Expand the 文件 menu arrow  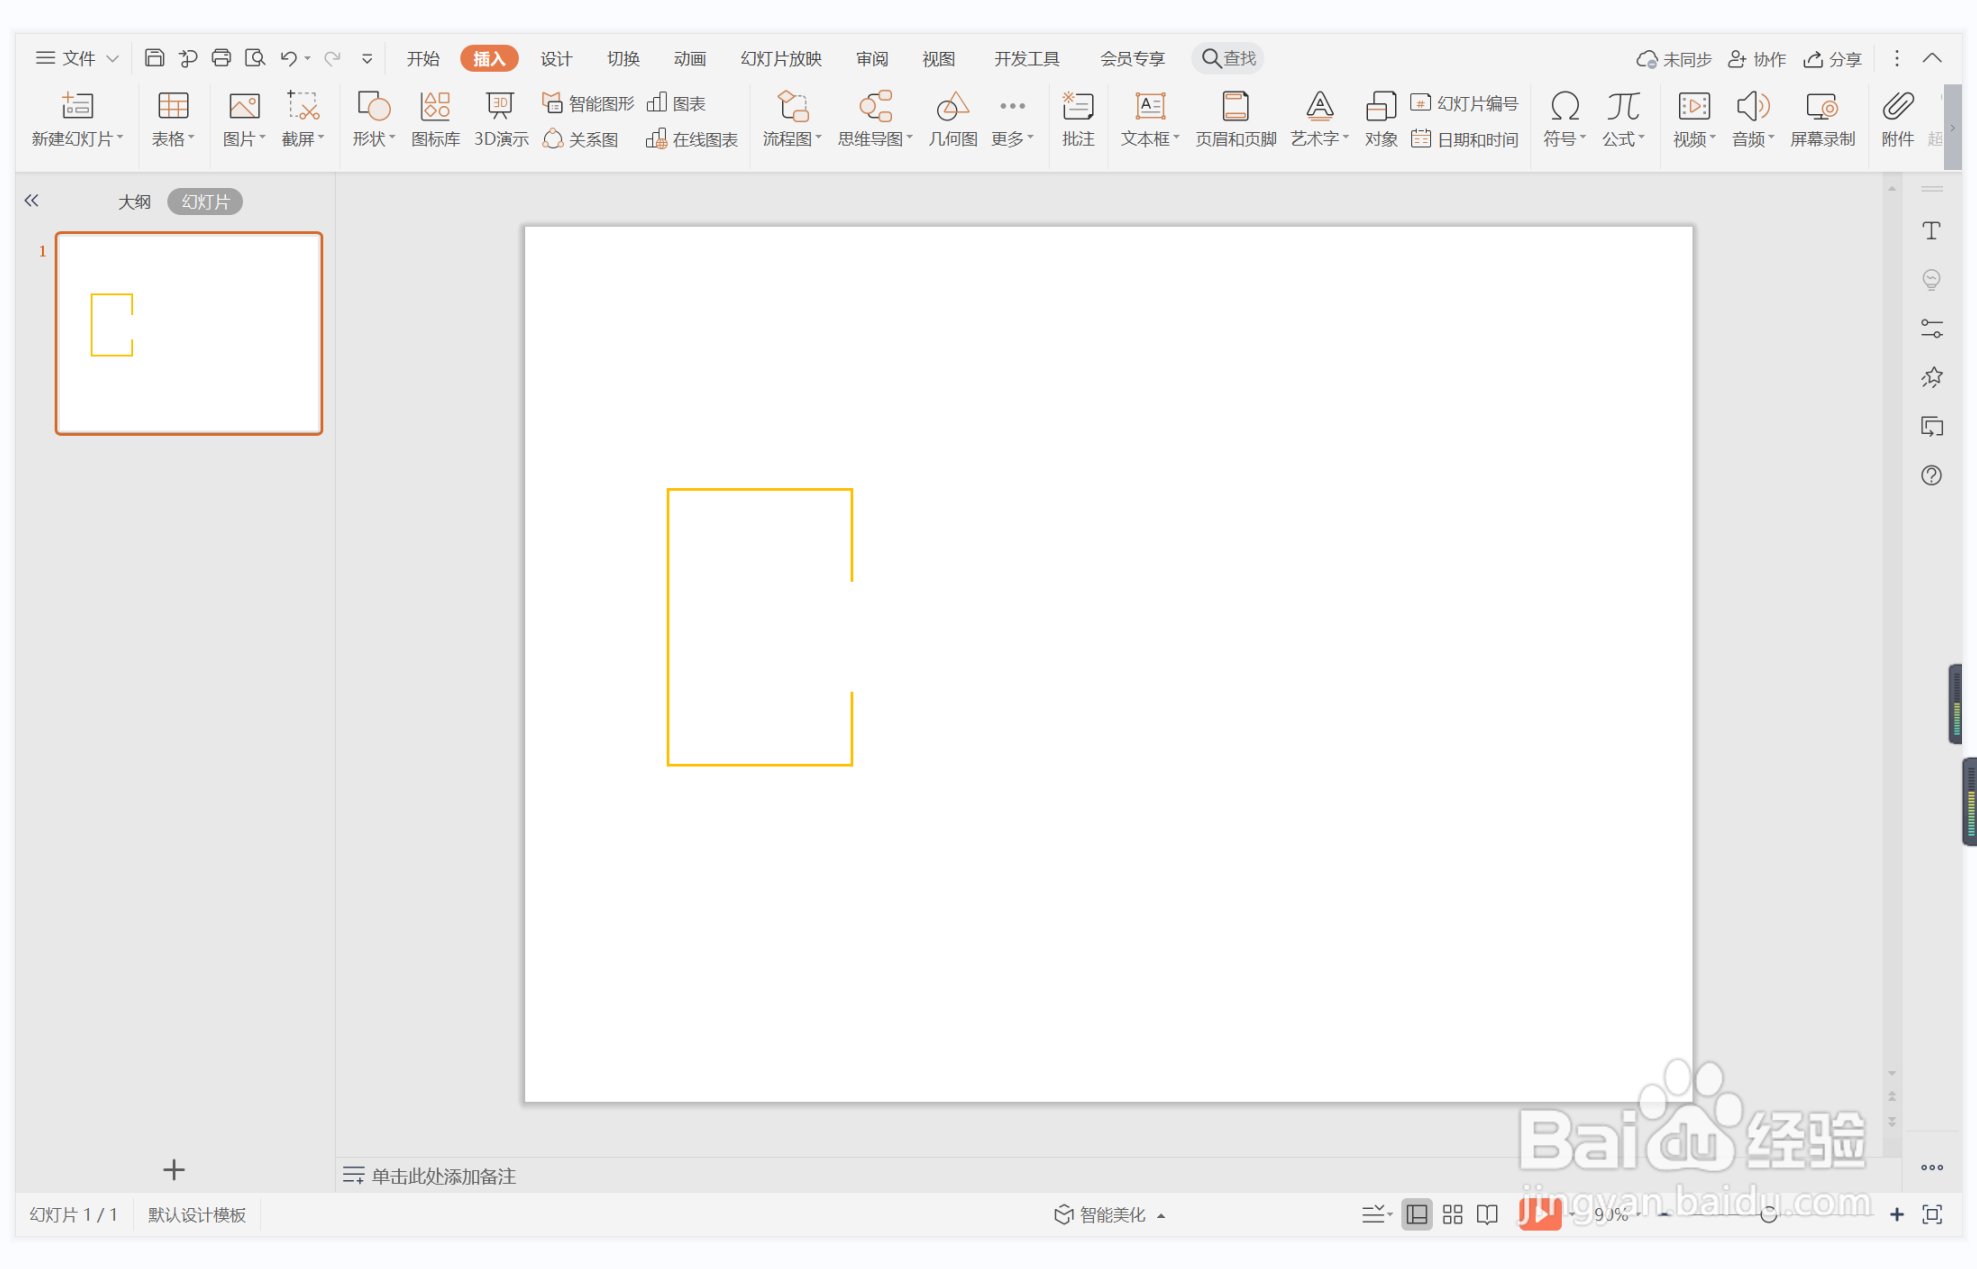click(x=113, y=58)
